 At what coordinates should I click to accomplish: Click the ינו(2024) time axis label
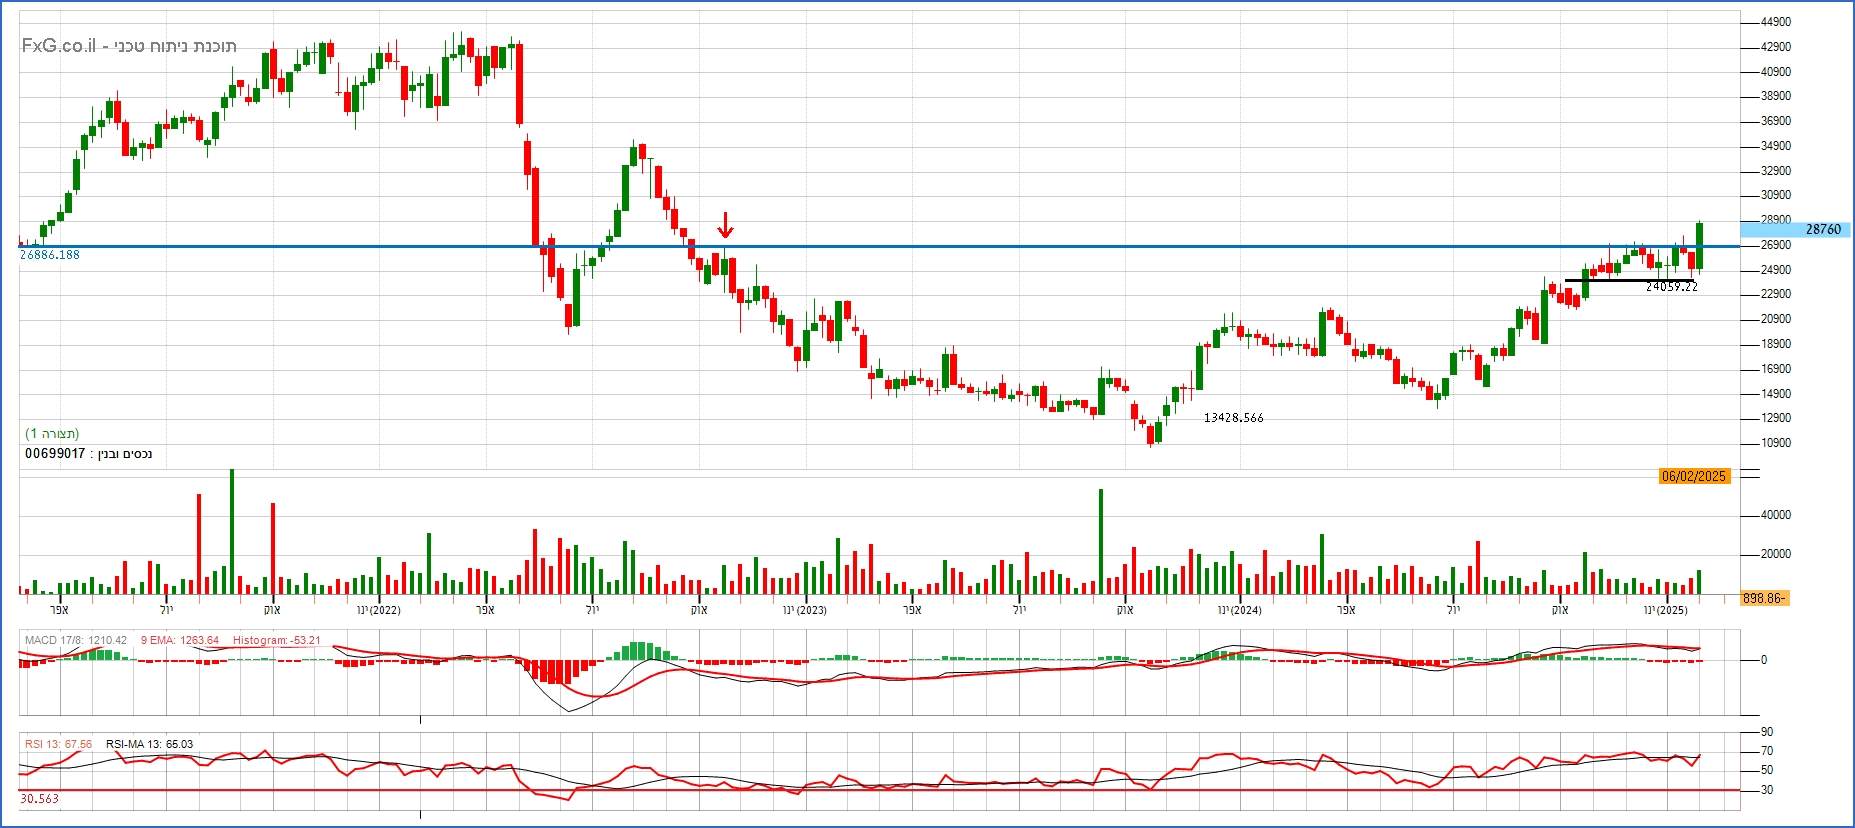[1238, 610]
